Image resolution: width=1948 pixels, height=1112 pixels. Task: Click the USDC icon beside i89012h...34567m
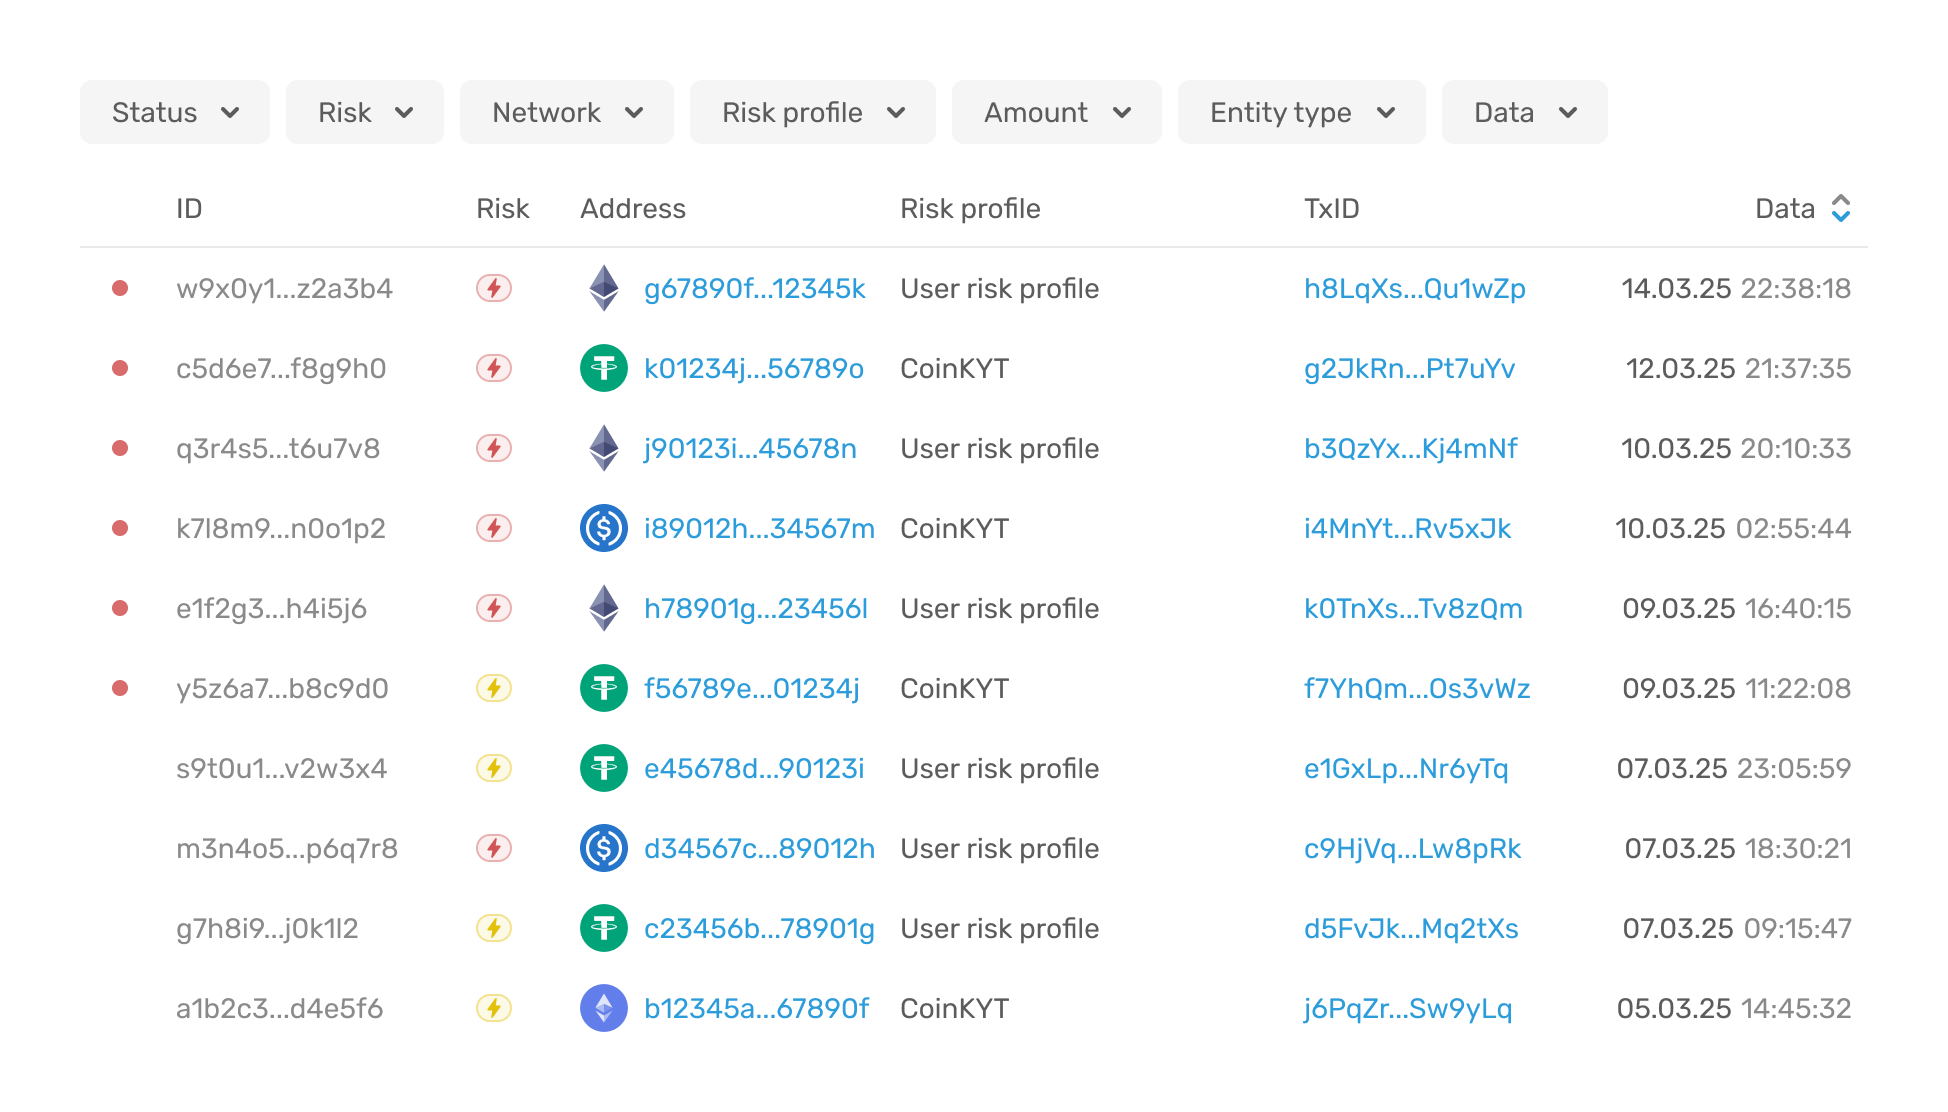click(x=604, y=528)
